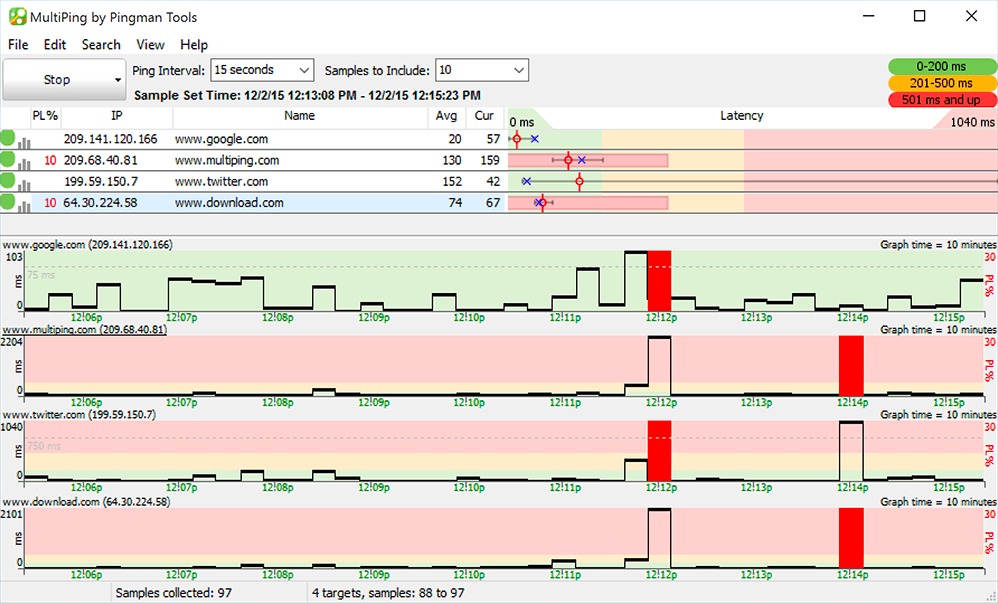Open the File menu
998x603 pixels.
[x=18, y=45]
